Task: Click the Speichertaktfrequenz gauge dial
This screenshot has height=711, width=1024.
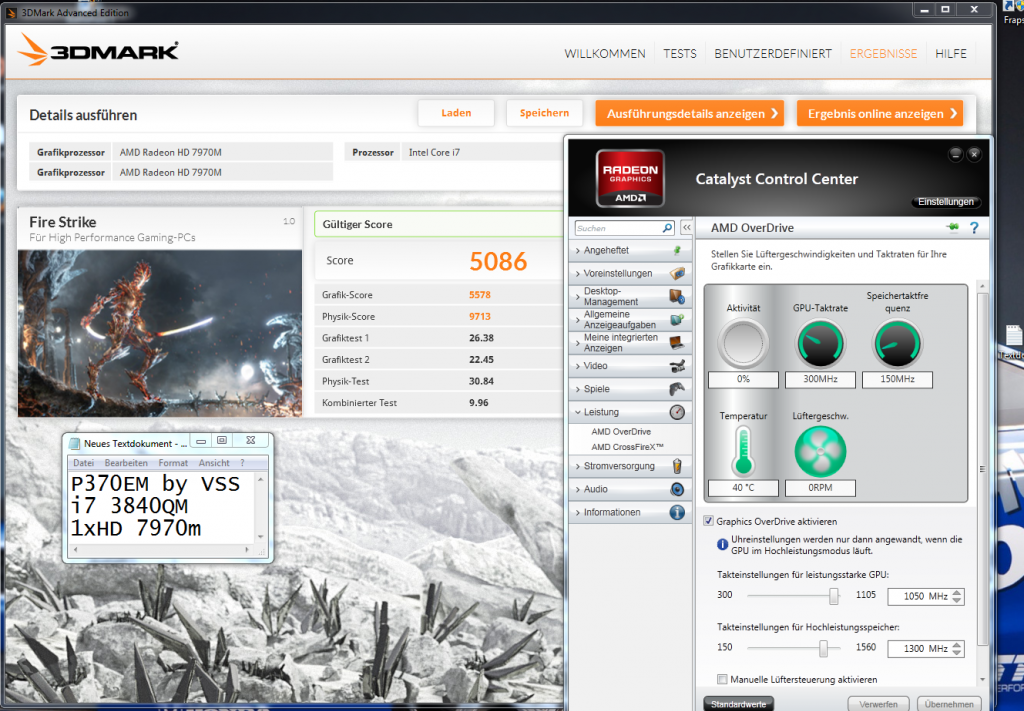Action: coord(897,344)
